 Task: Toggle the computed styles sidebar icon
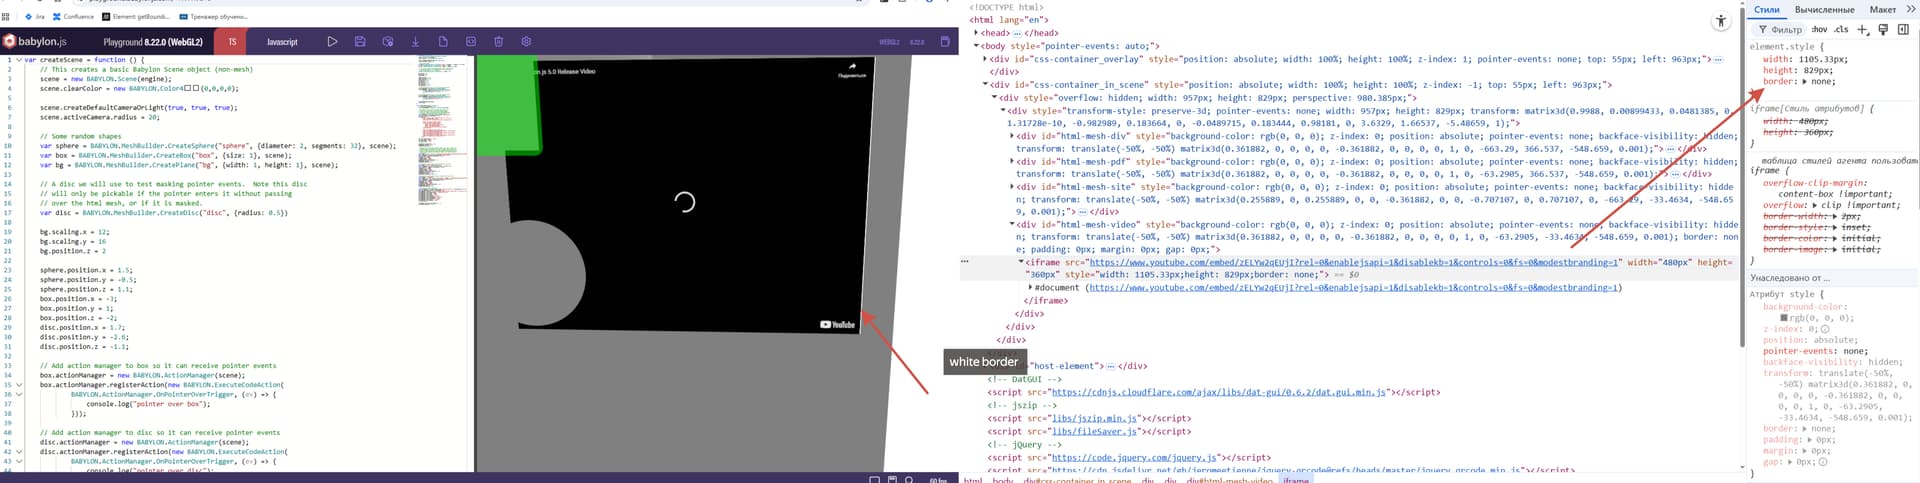pyautogui.click(x=1903, y=30)
